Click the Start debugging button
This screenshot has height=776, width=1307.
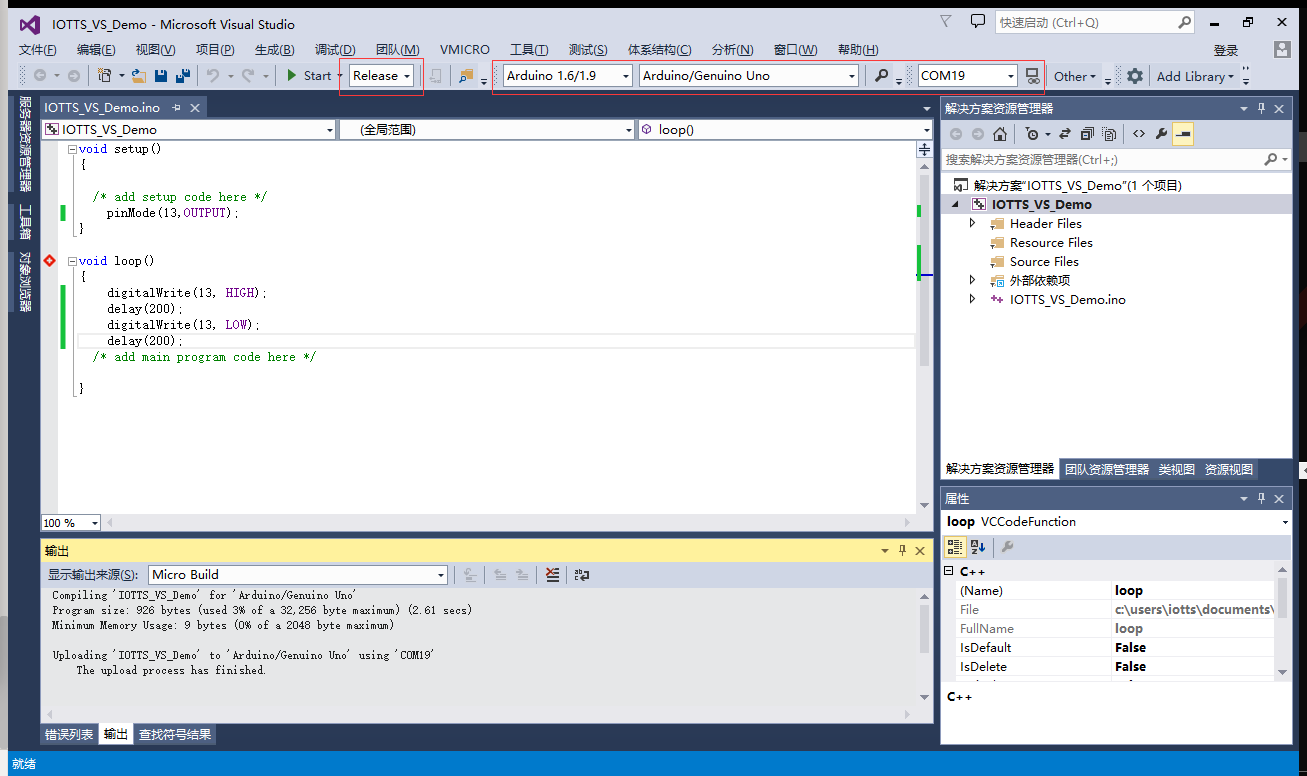coord(308,75)
